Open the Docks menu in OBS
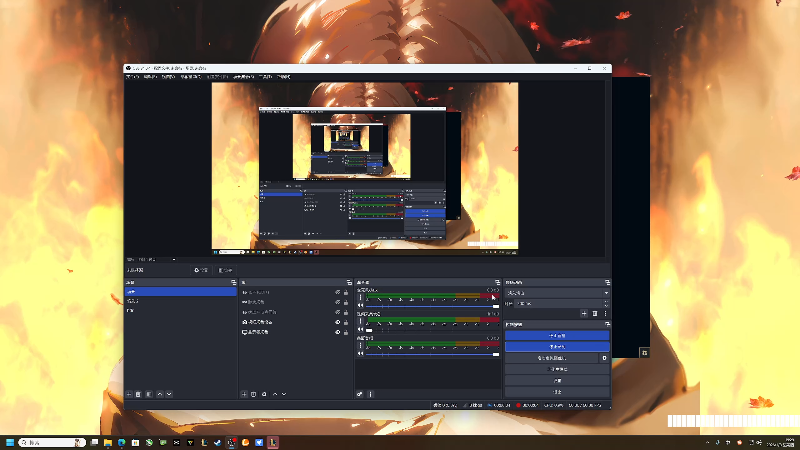The width and height of the screenshot is (800, 450). click(191, 77)
